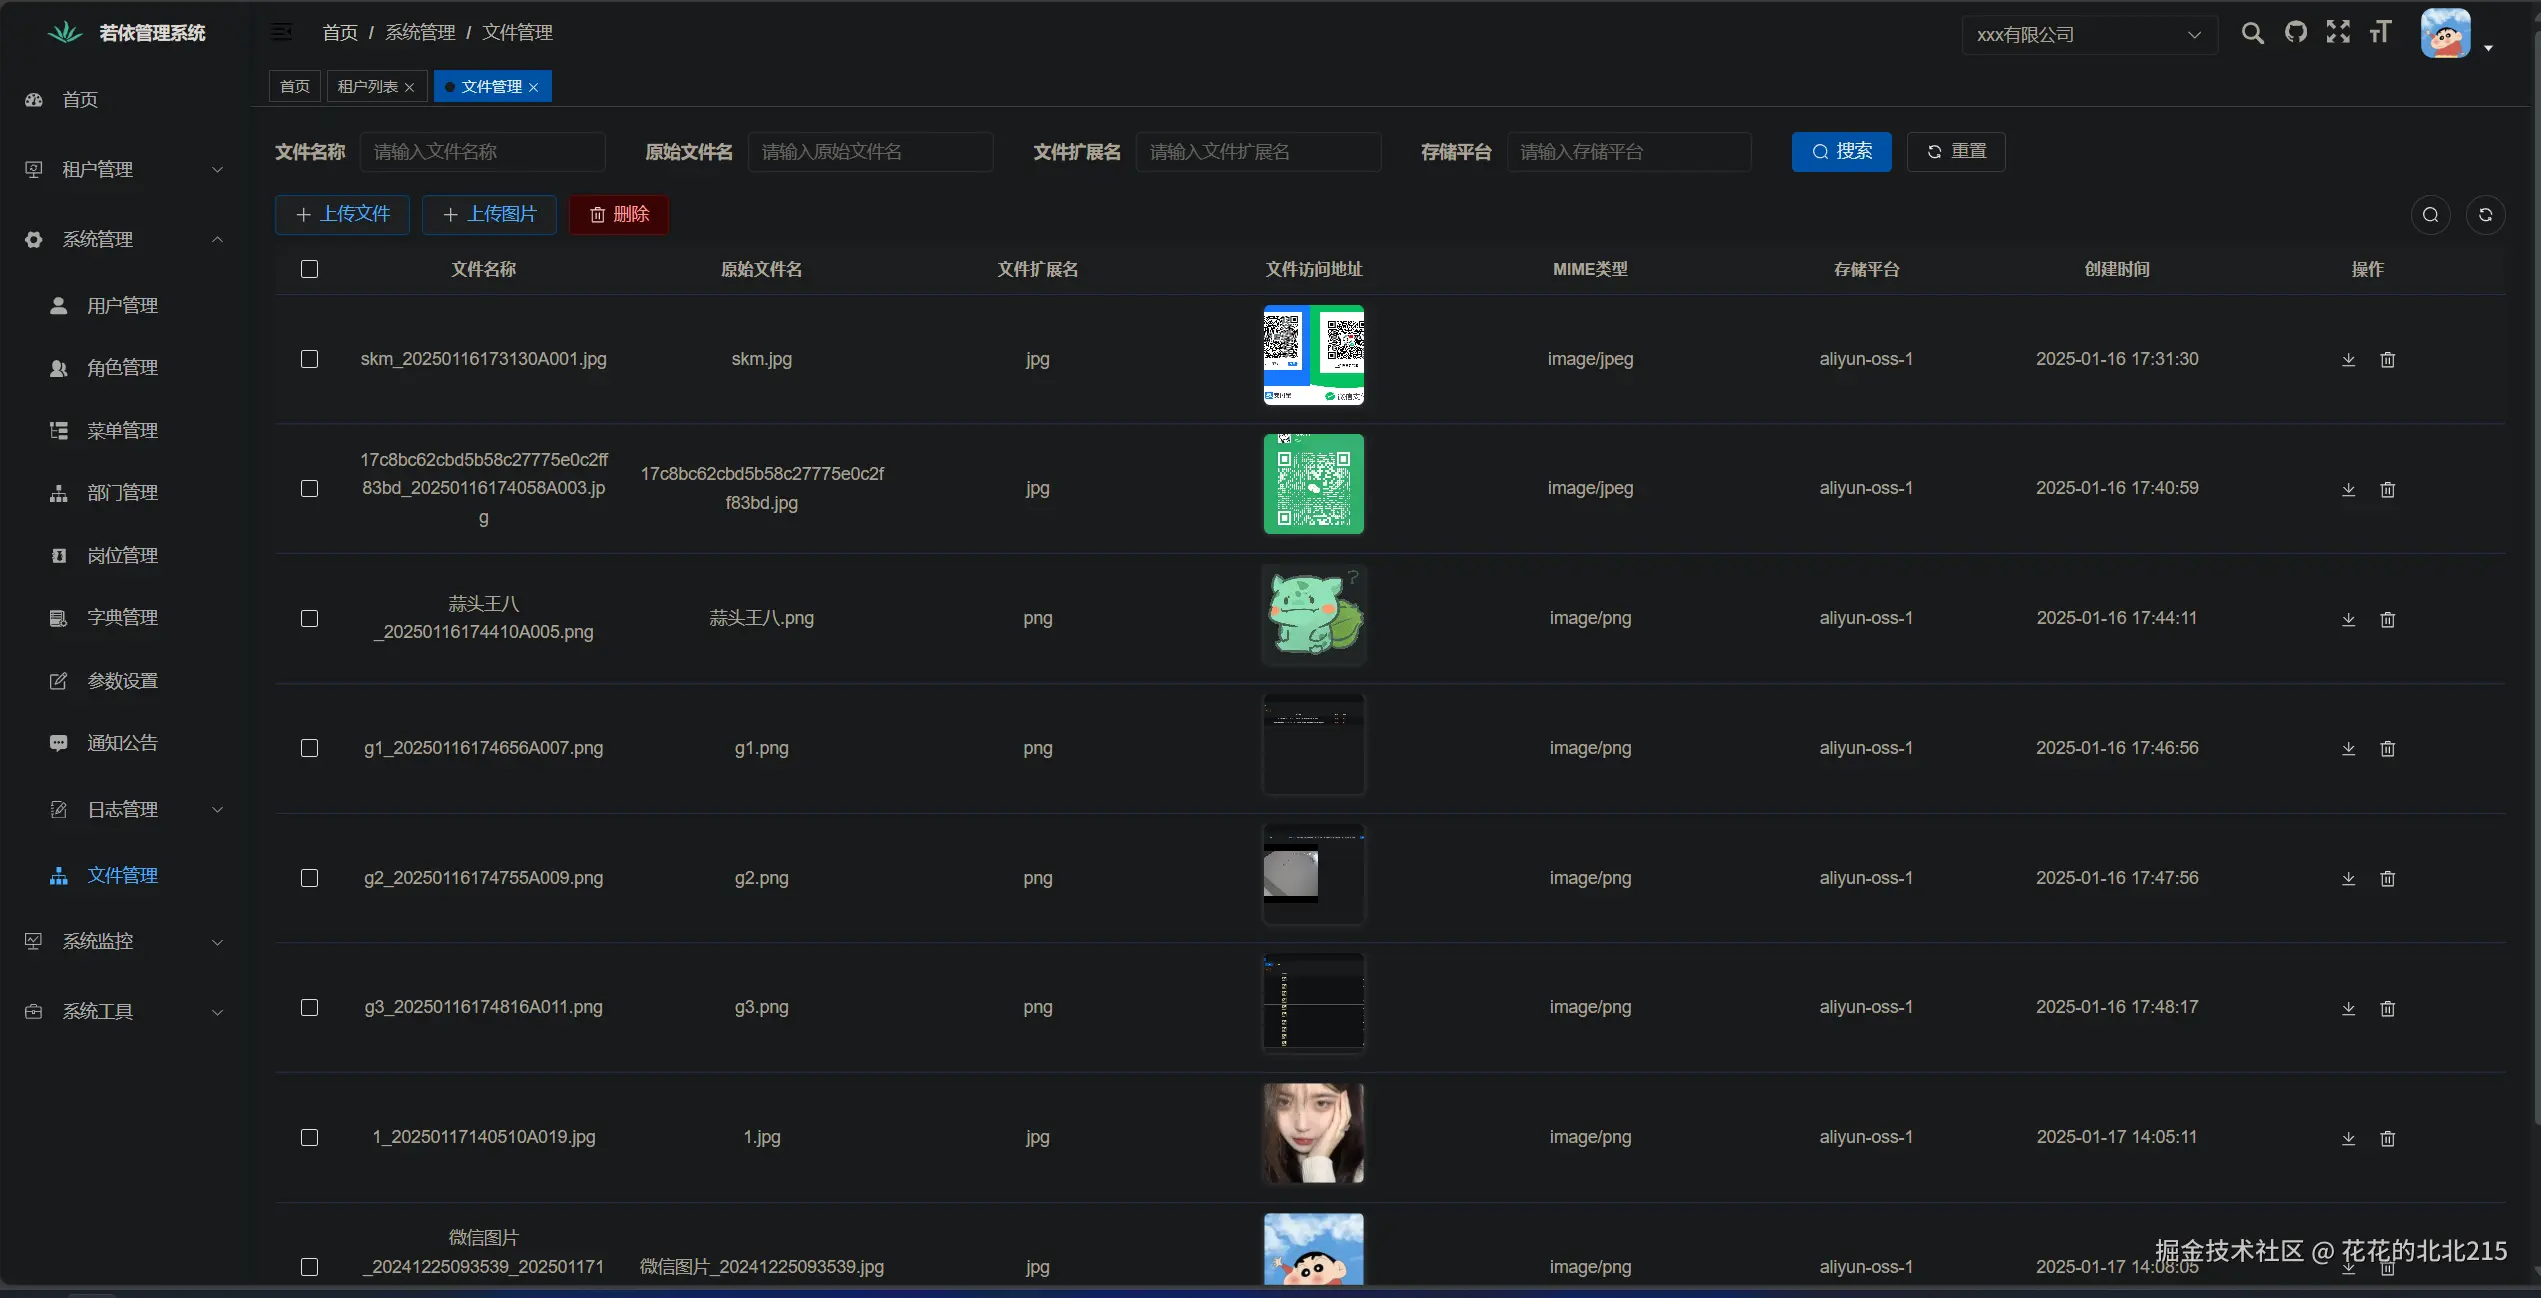Open the xxx有限公司 tenant dropdown
2541x1298 pixels.
(x=2089, y=35)
